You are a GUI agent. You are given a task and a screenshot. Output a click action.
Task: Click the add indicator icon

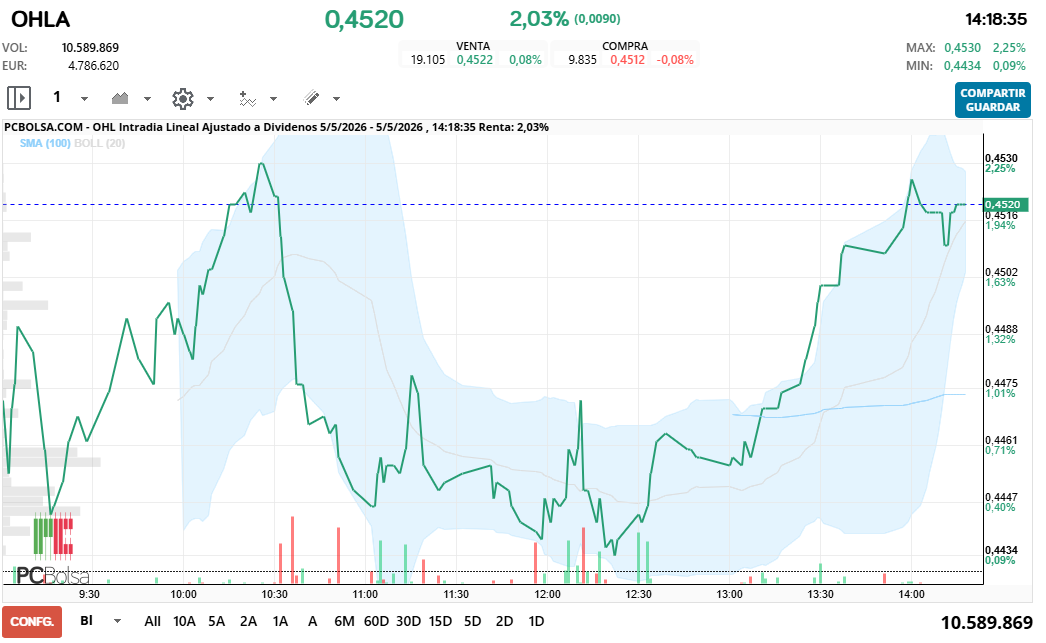247,99
